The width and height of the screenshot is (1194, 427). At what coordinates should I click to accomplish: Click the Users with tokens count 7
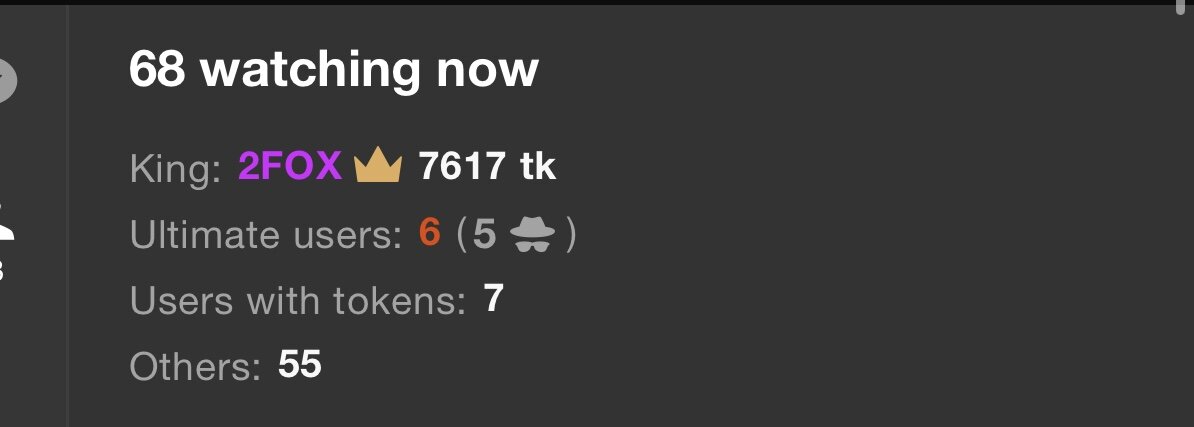click(x=493, y=299)
